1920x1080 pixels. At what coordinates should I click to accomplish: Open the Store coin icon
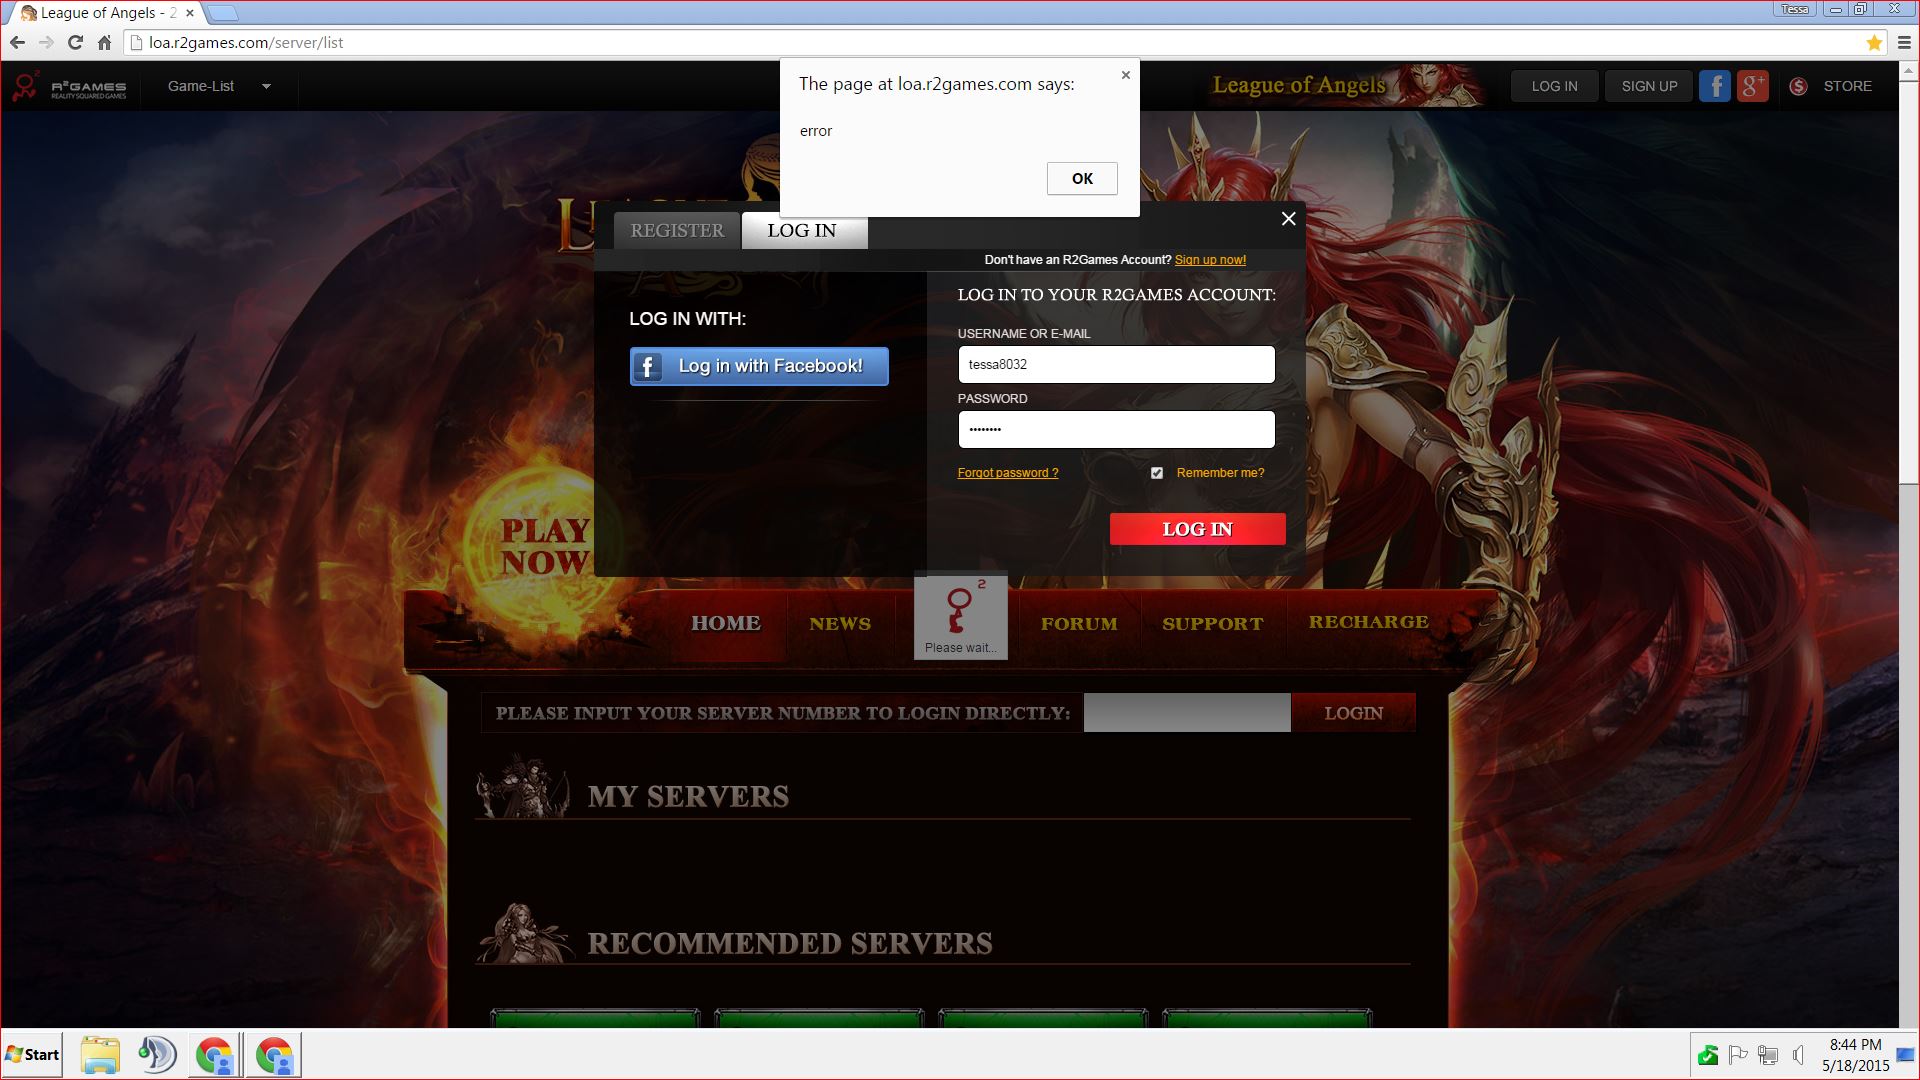[x=1798, y=86]
